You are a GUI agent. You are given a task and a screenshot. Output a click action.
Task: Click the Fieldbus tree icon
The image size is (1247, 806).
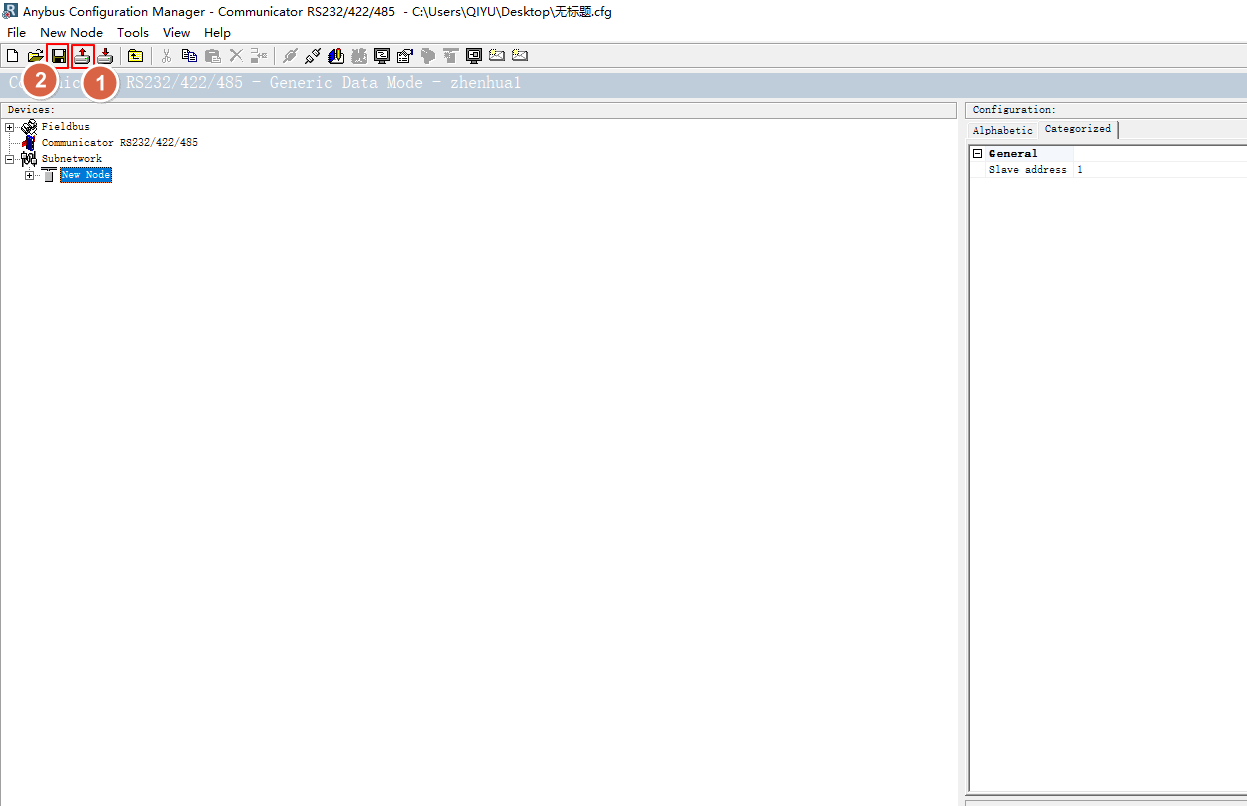(29, 127)
